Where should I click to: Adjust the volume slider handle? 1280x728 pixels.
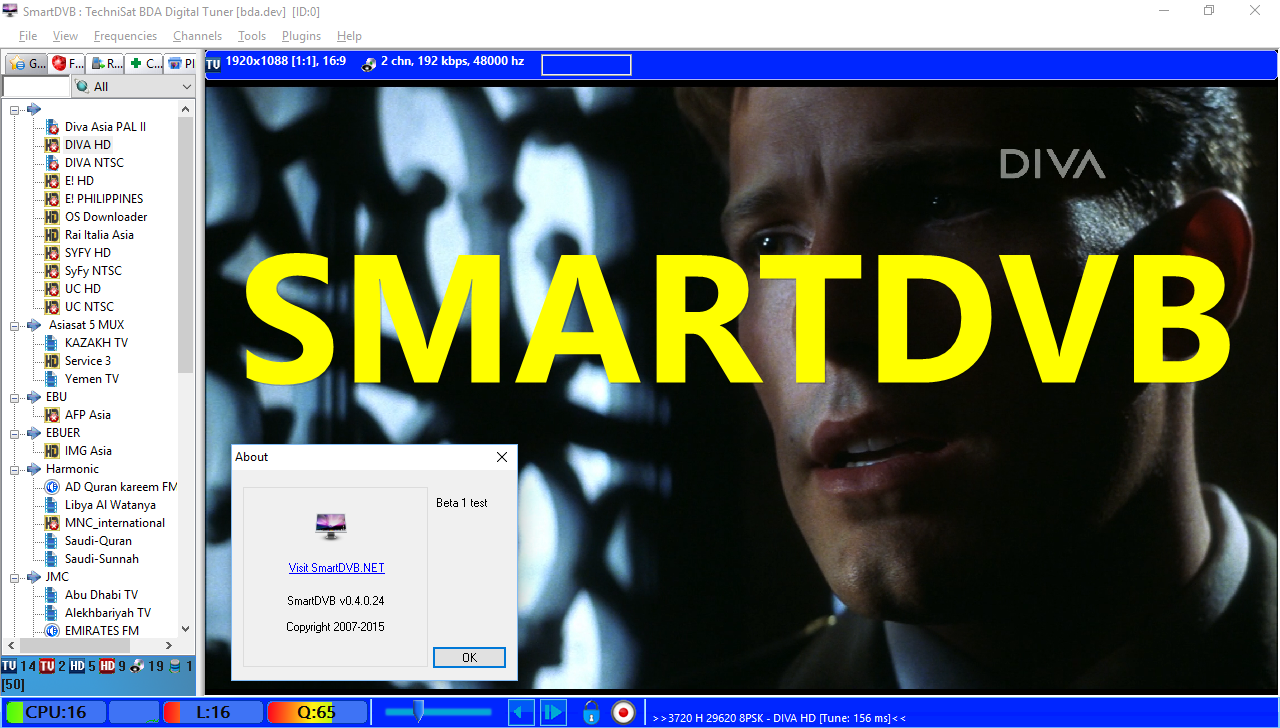(419, 712)
